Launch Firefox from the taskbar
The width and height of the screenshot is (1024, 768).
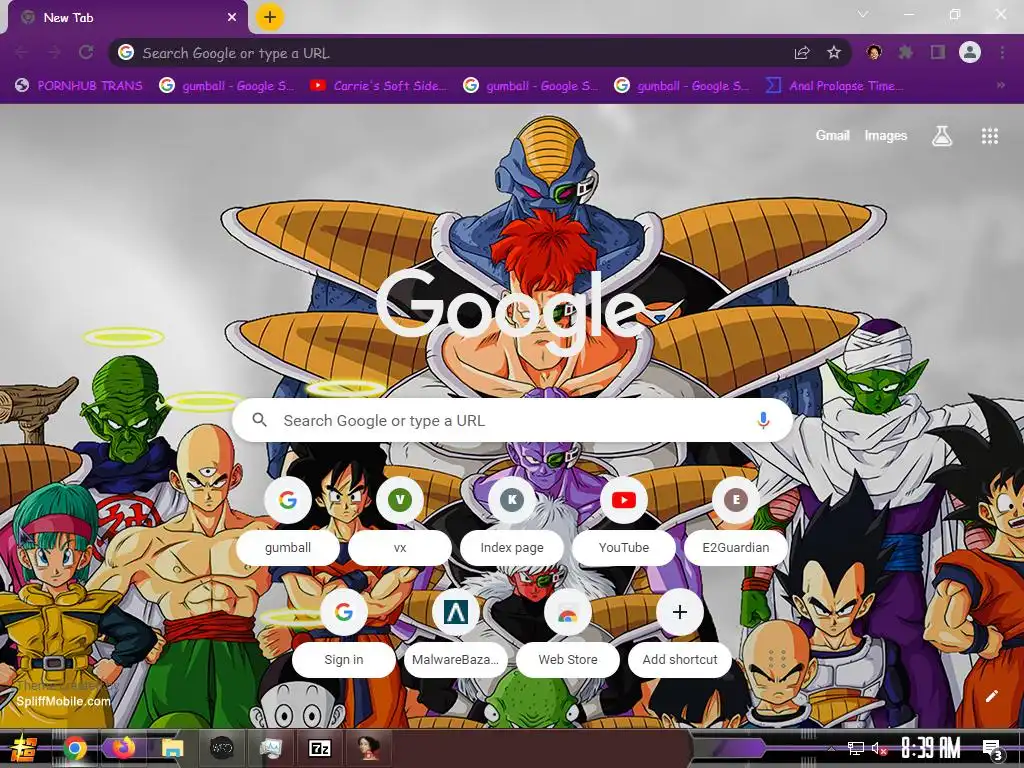coord(123,748)
